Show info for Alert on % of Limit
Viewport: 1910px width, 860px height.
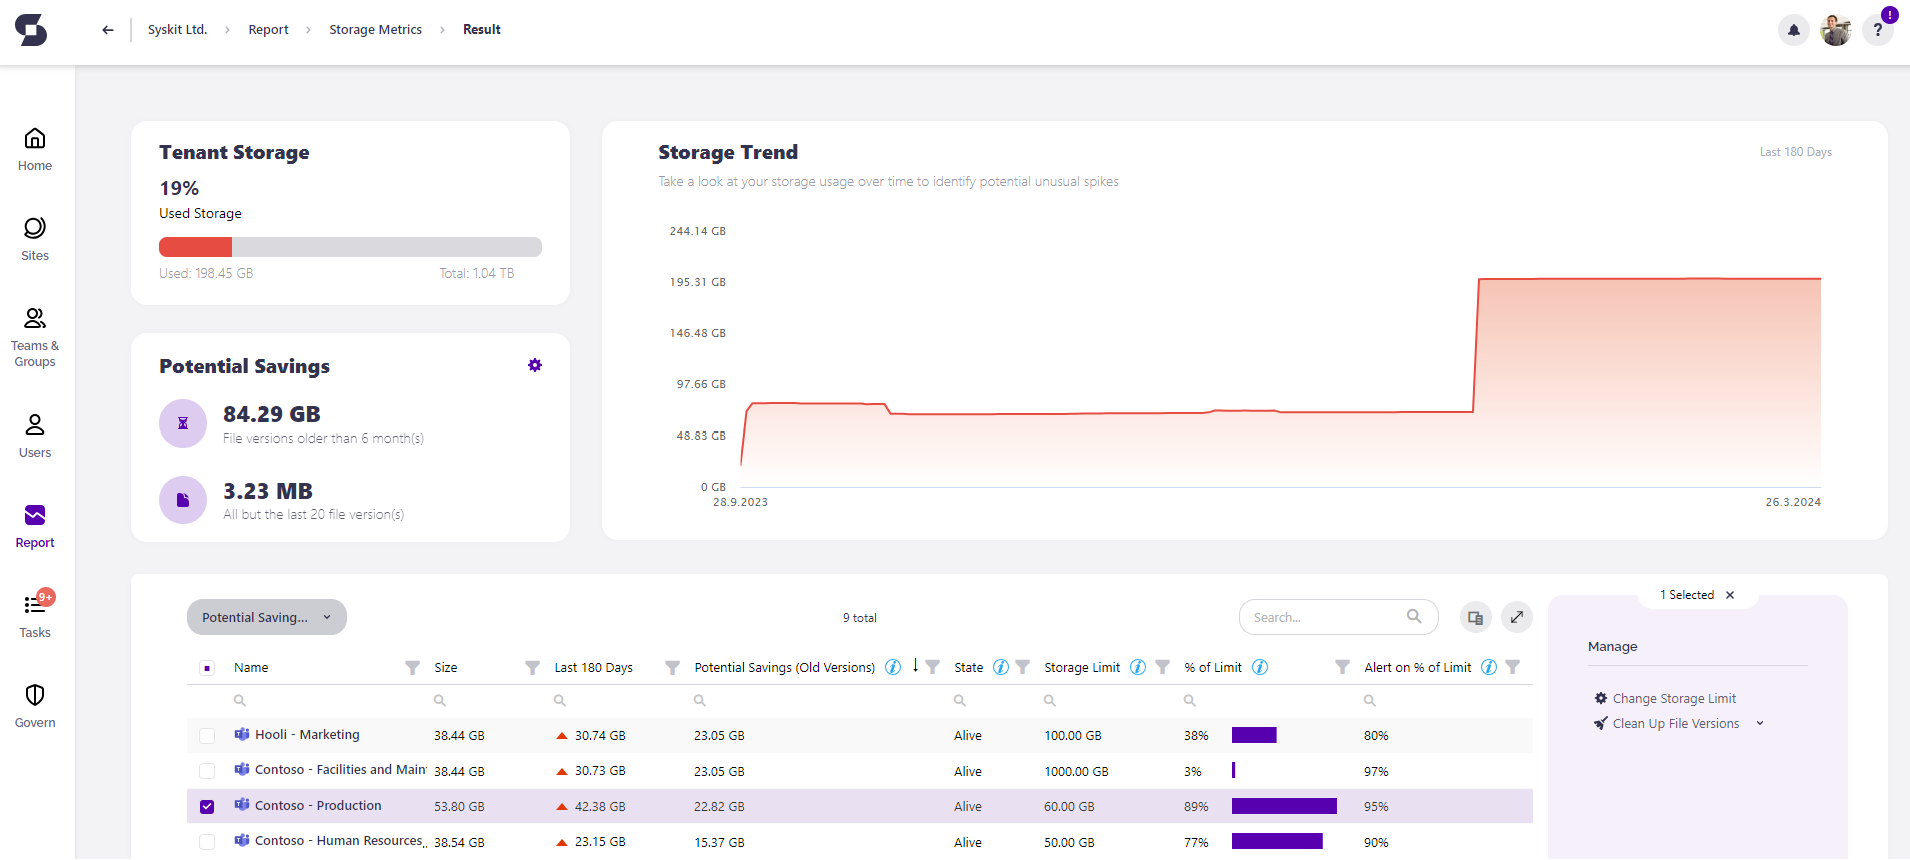coord(1489,667)
